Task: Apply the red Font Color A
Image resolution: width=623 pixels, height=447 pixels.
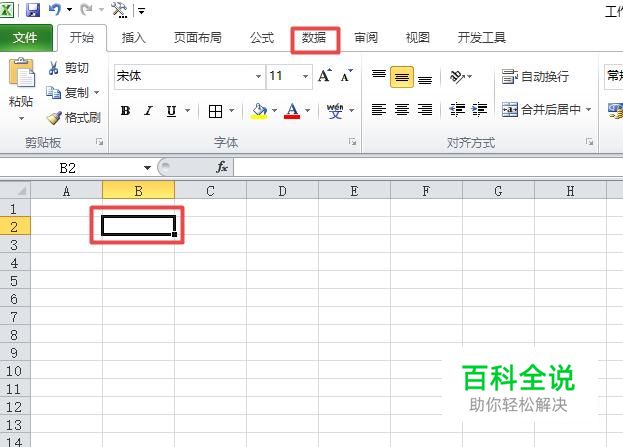Action: (x=292, y=110)
